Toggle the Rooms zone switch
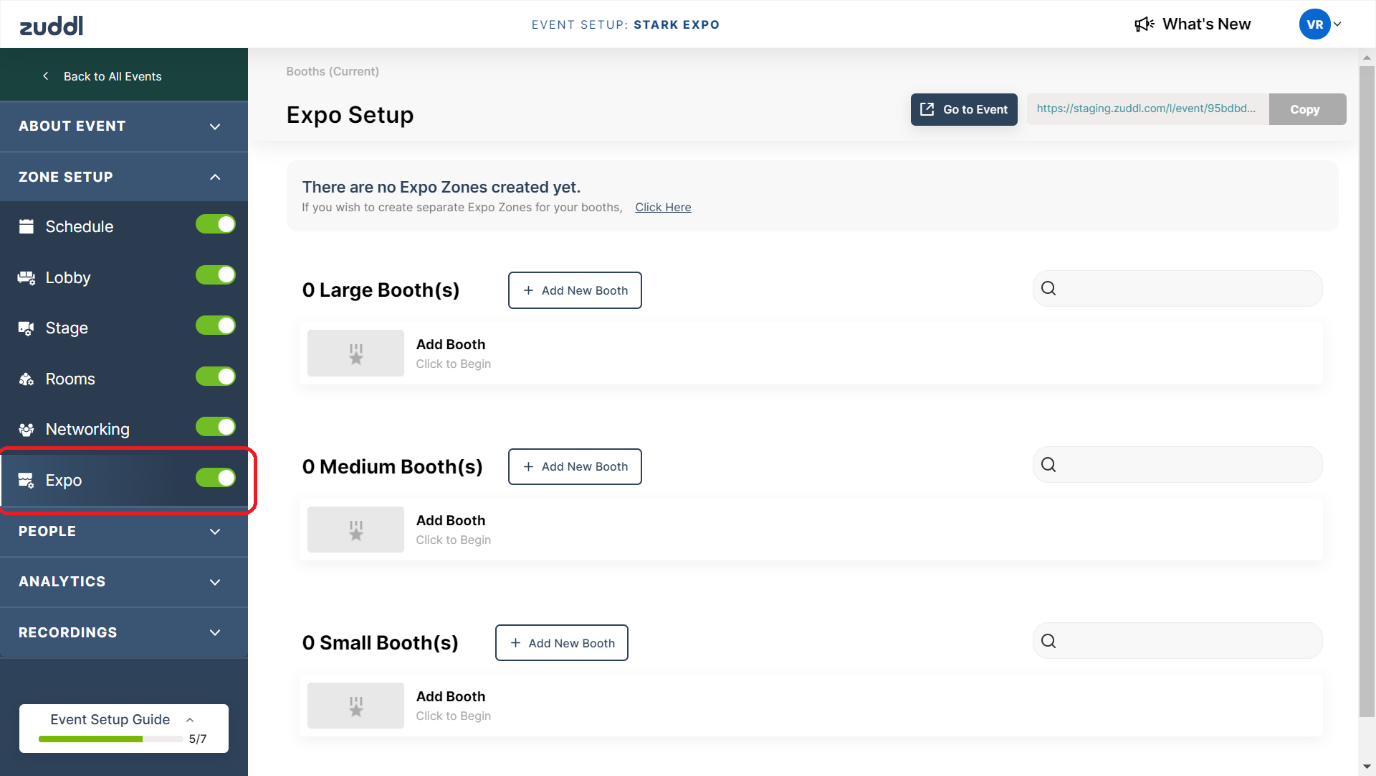The width and height of the screenshot is (1376, 776). [215, 376]
